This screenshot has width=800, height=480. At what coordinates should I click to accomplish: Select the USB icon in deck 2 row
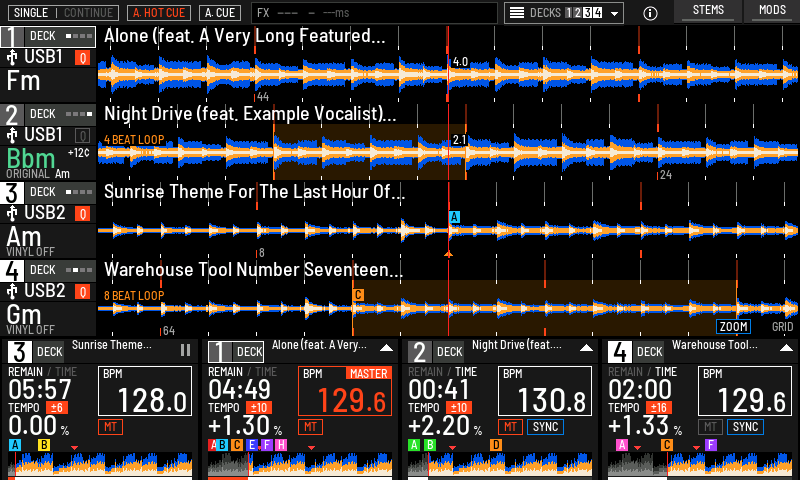12,135
